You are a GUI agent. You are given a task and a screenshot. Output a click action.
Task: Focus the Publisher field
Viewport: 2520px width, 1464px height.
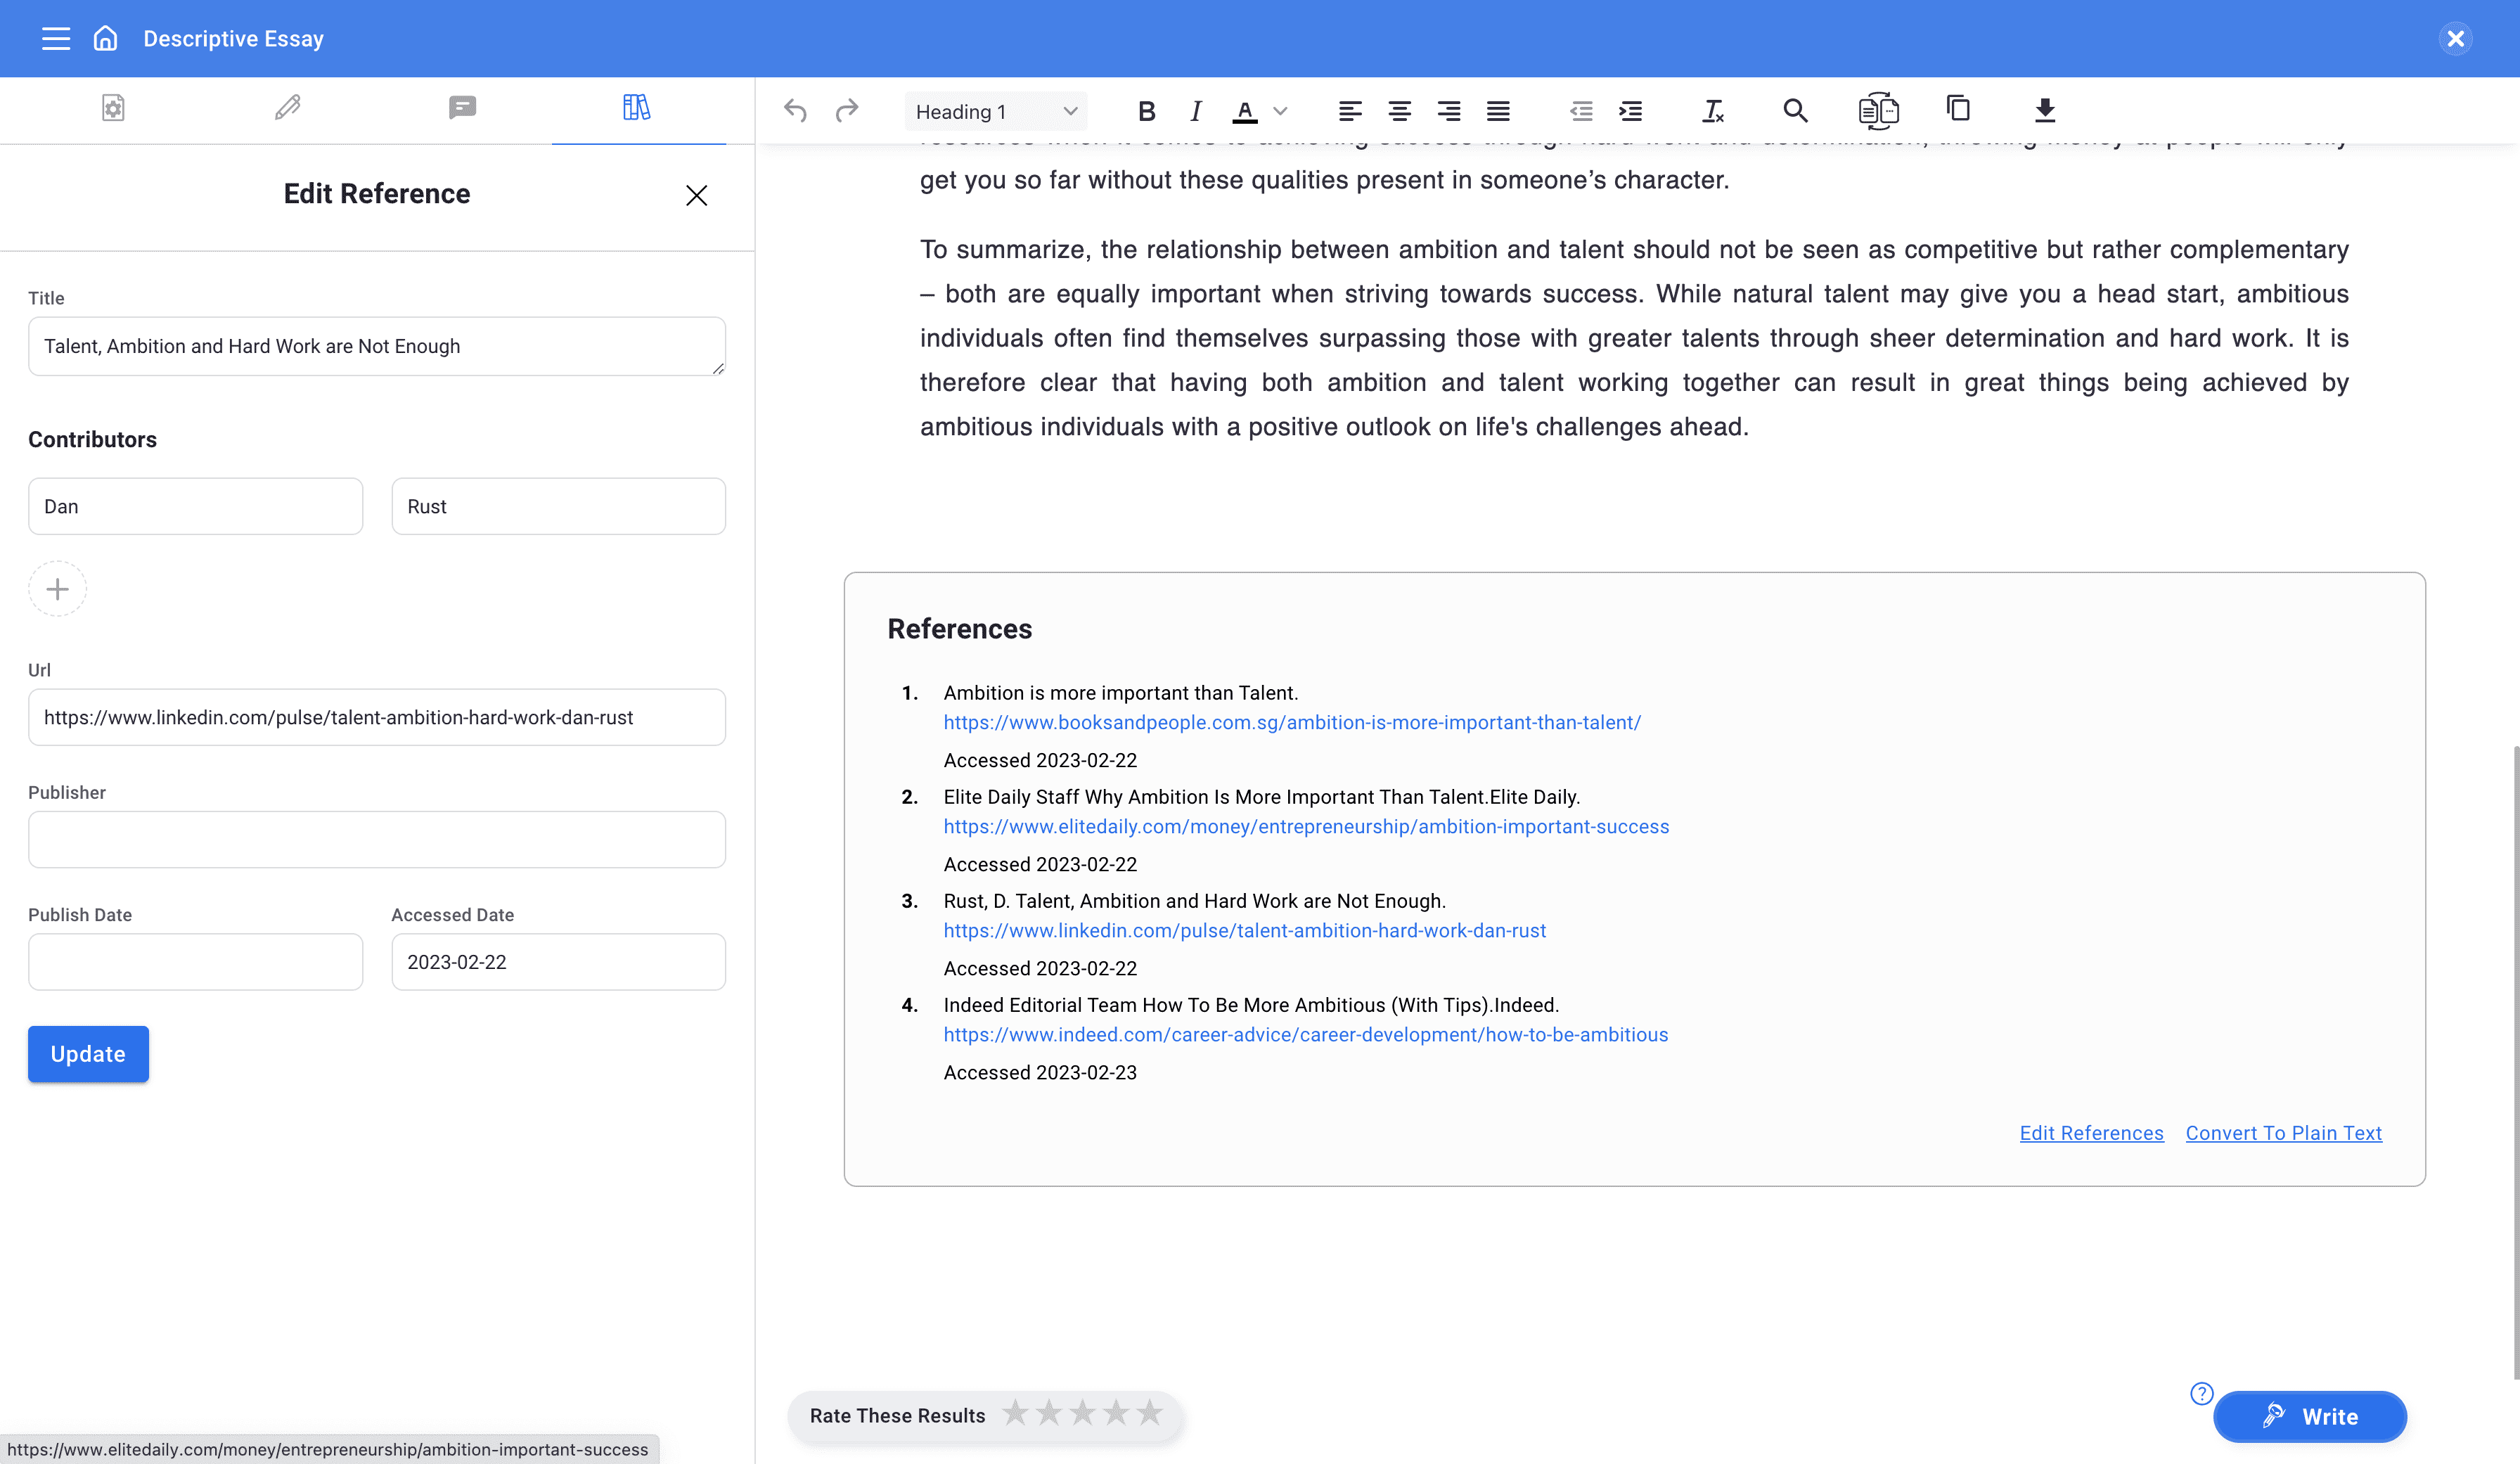click(377, 839)
